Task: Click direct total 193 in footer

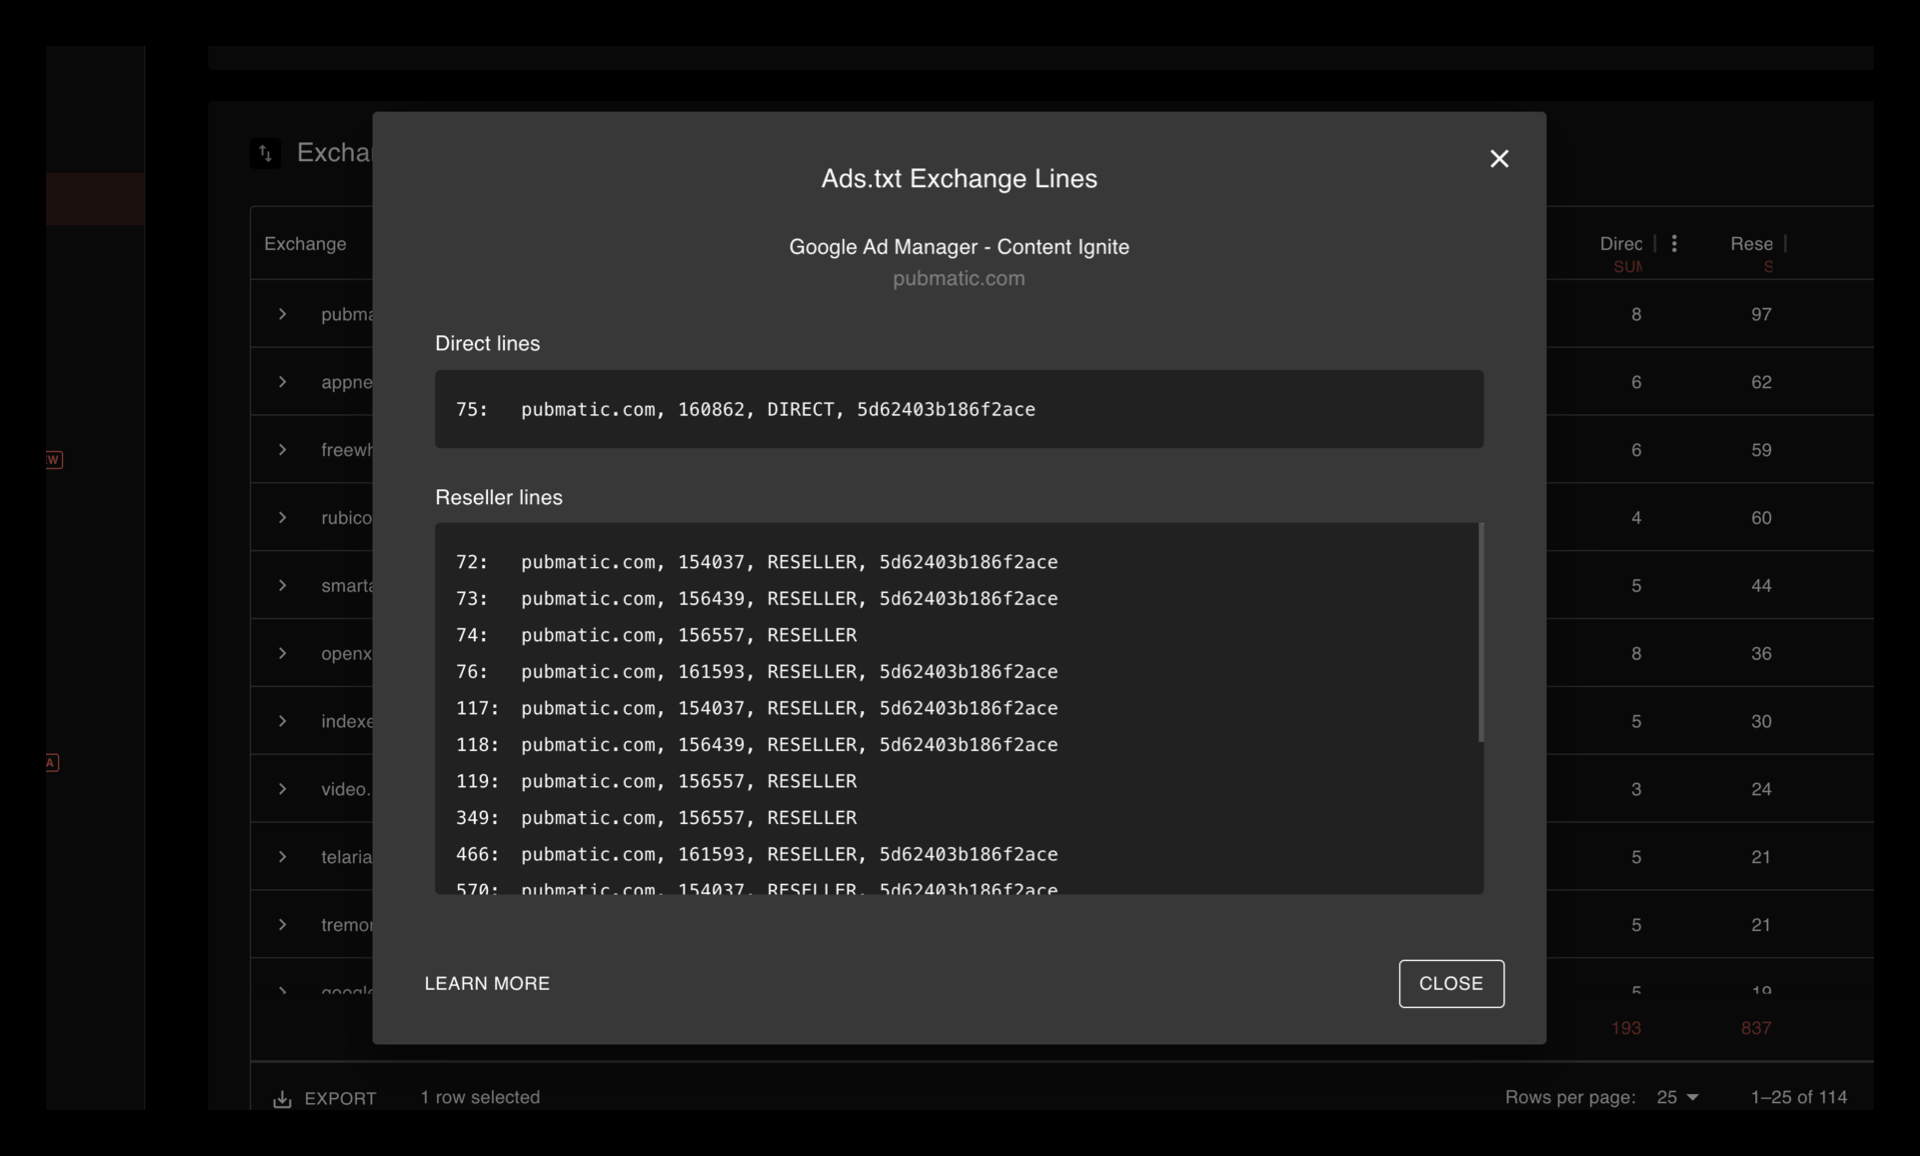Action: [x=1625, y=1028]
